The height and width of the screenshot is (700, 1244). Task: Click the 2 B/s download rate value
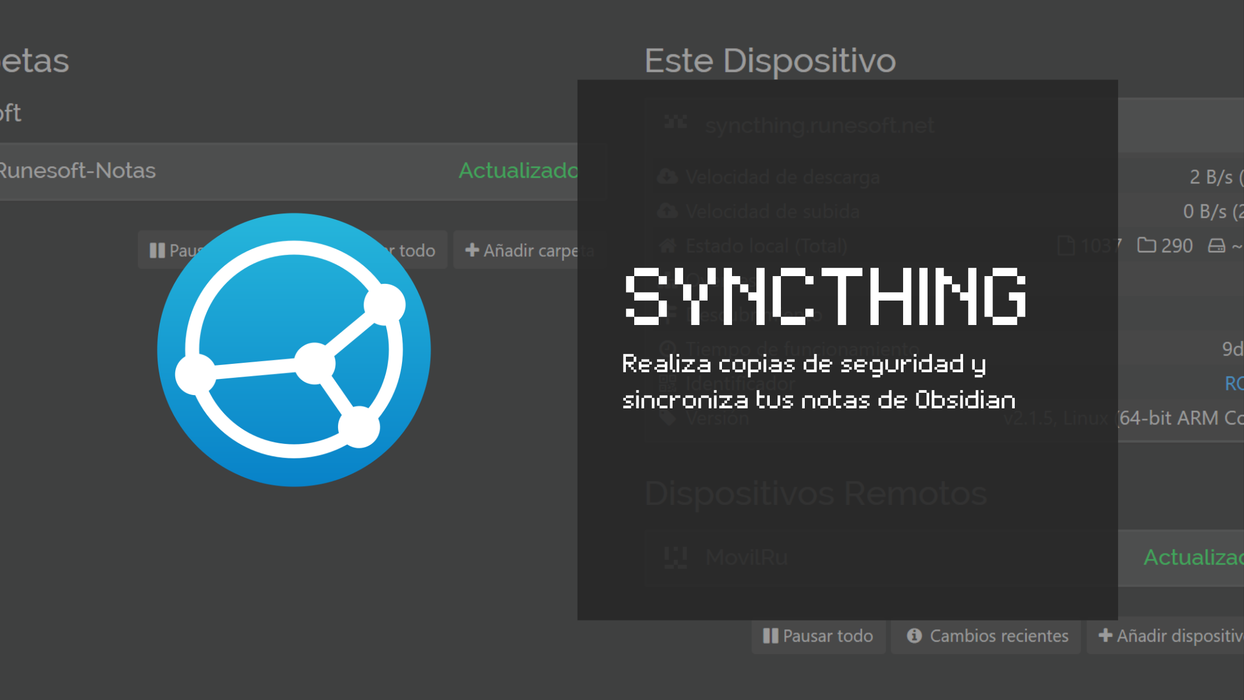click(1216, 177)
